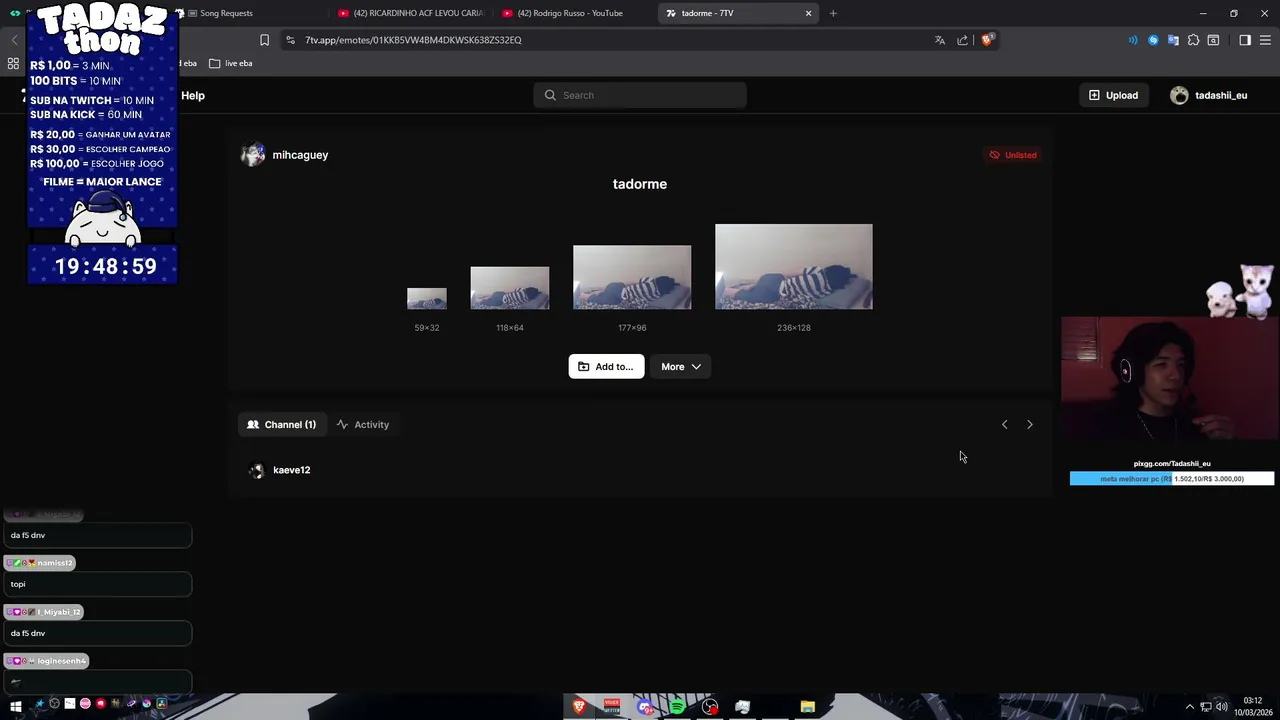This screenshot has width=1280, height=720.
Task: Switch to the RICARDINHO ACF YouTube tab
Action: (410, 13)
